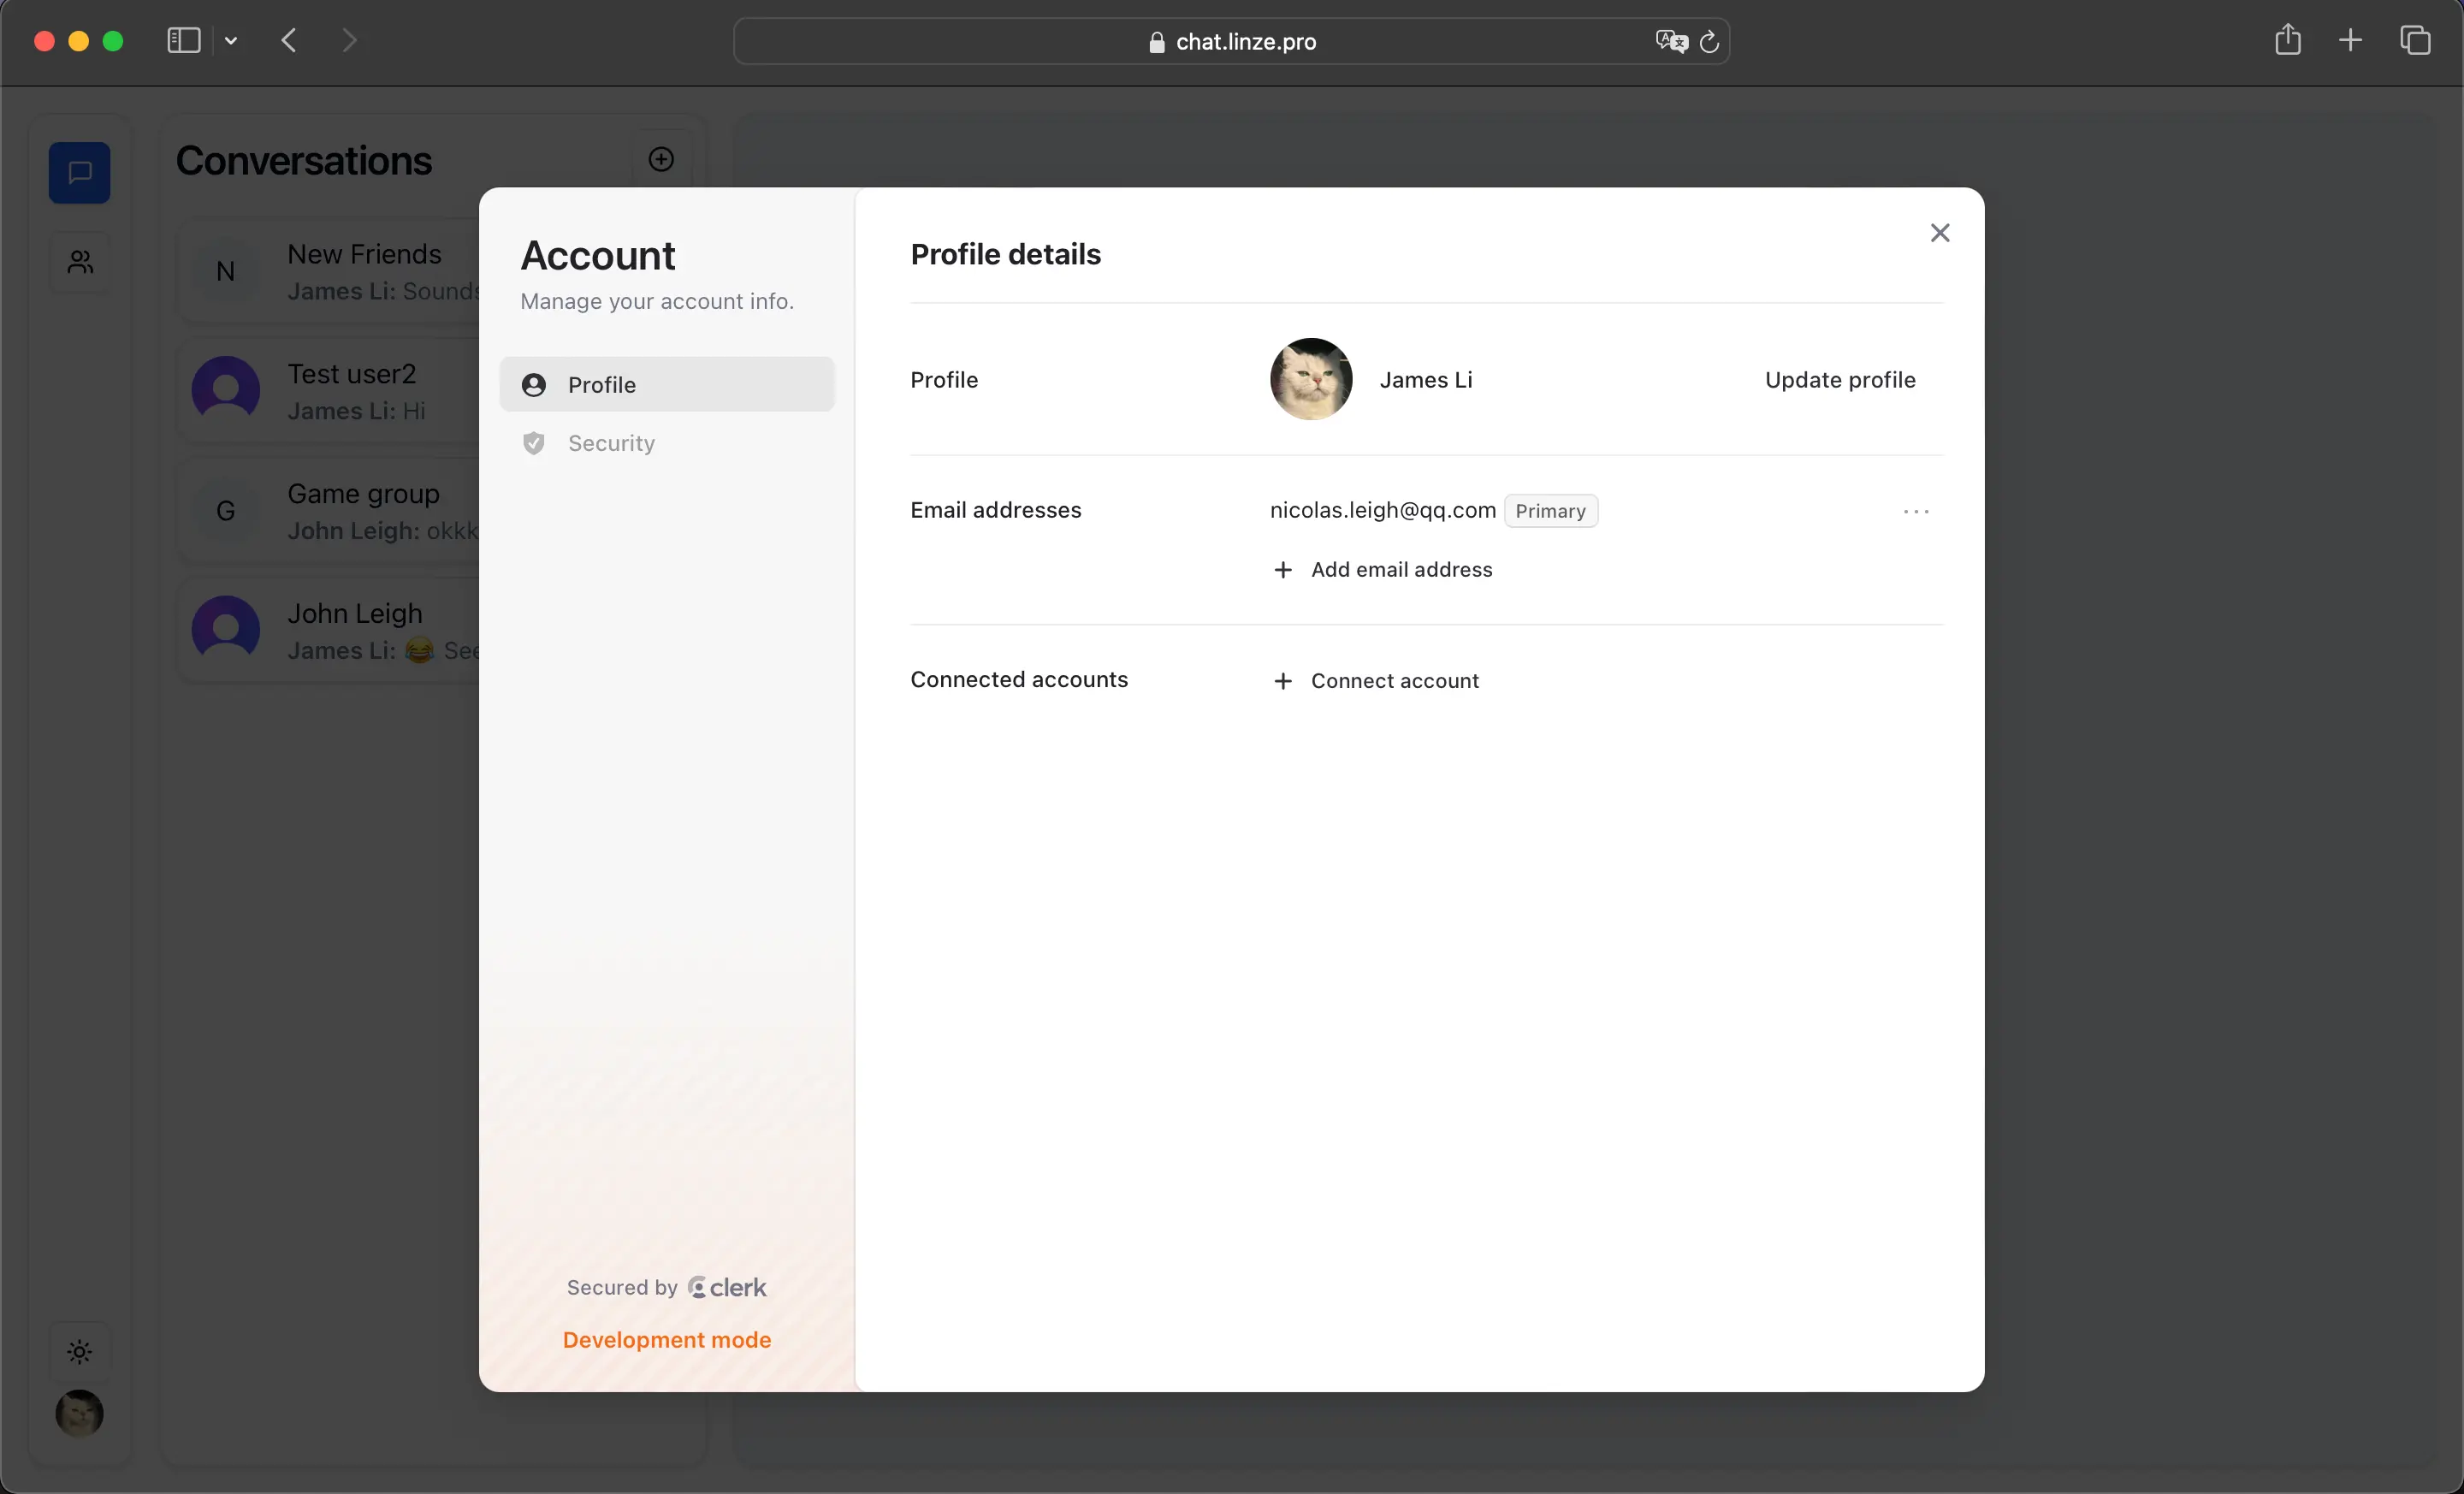Select the Profile tab in sidebar

click(x=601, y=385)
